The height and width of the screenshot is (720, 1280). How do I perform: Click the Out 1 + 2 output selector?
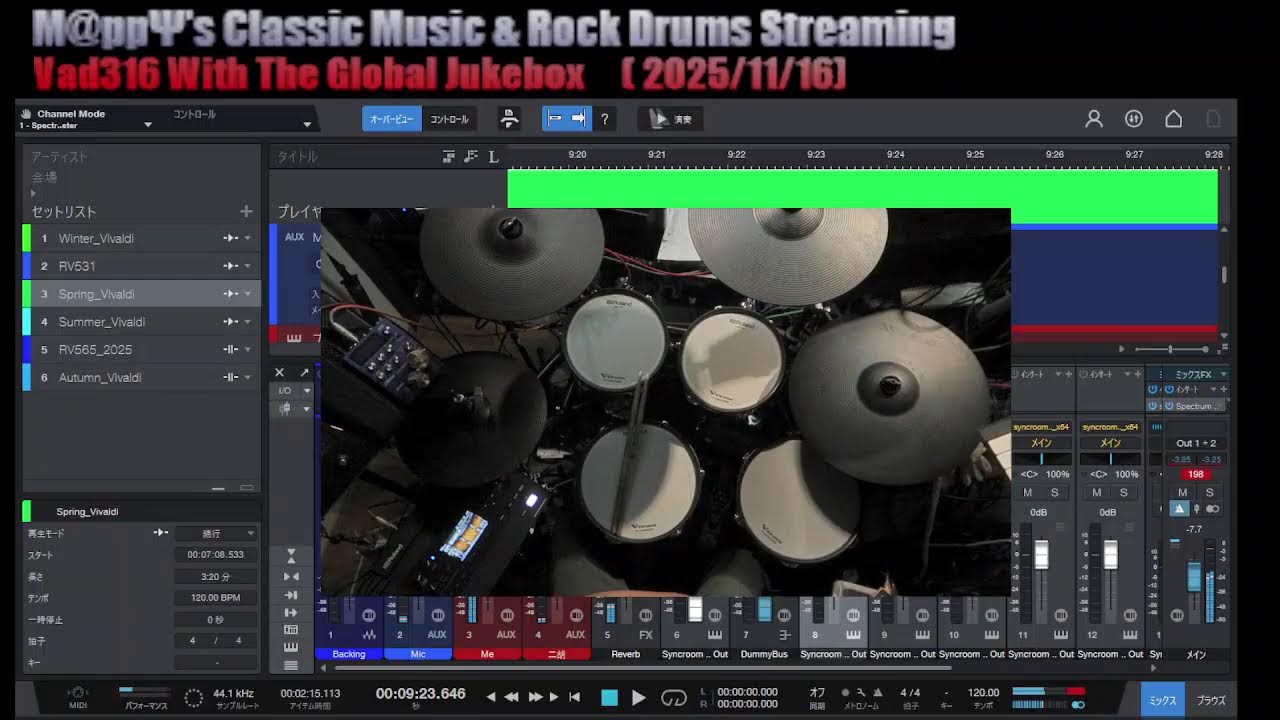pyautogui.click(x=1197, y=443)
